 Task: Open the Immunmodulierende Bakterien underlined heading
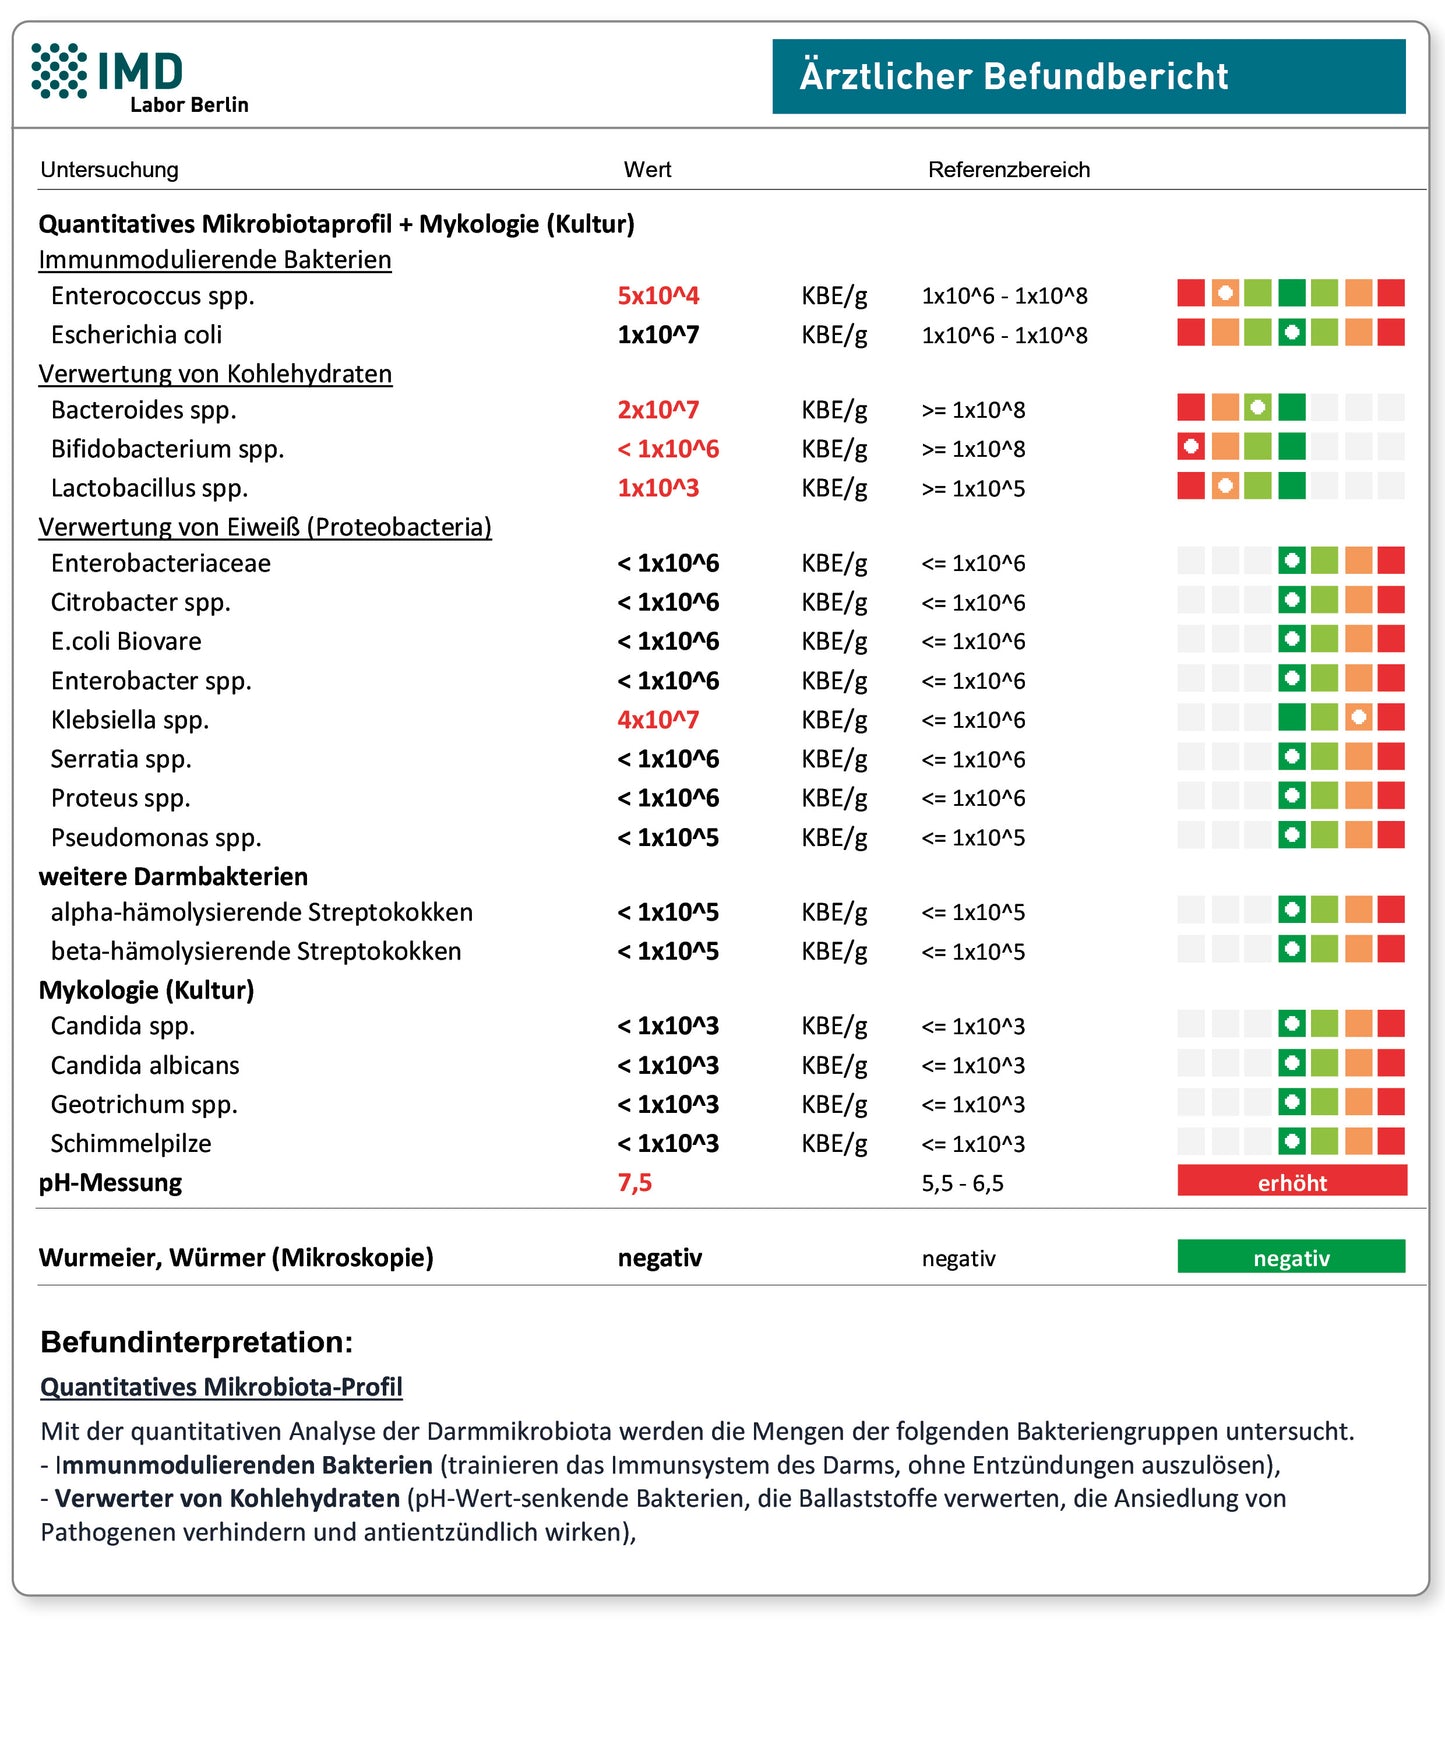pyautogui.click(x=215, y=260)
